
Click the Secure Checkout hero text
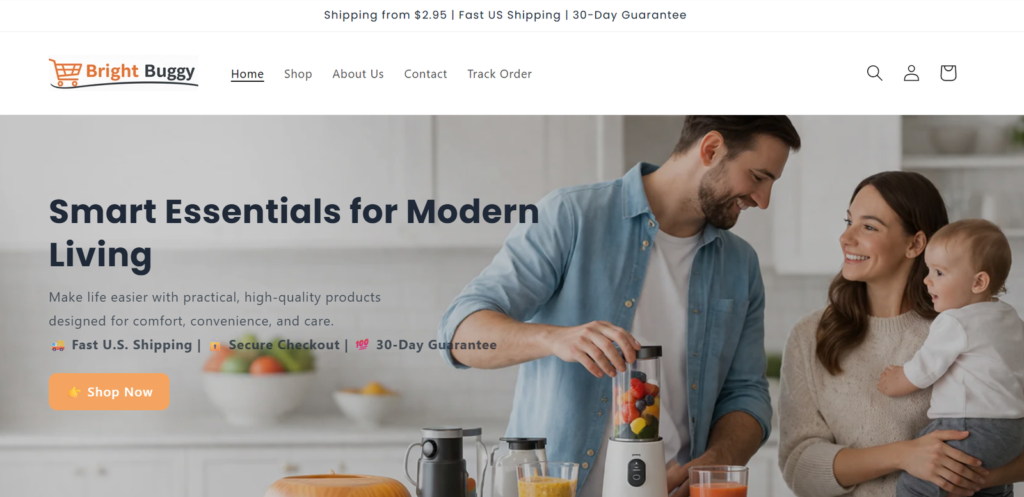pos(284,345)
